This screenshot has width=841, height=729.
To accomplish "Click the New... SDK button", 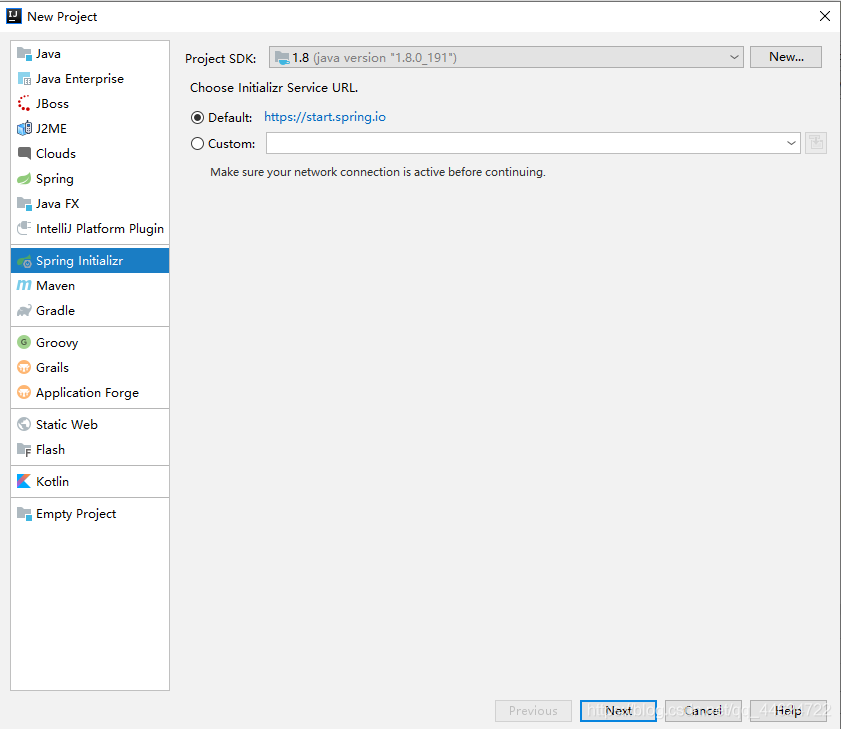I will [x=786, y=57].
